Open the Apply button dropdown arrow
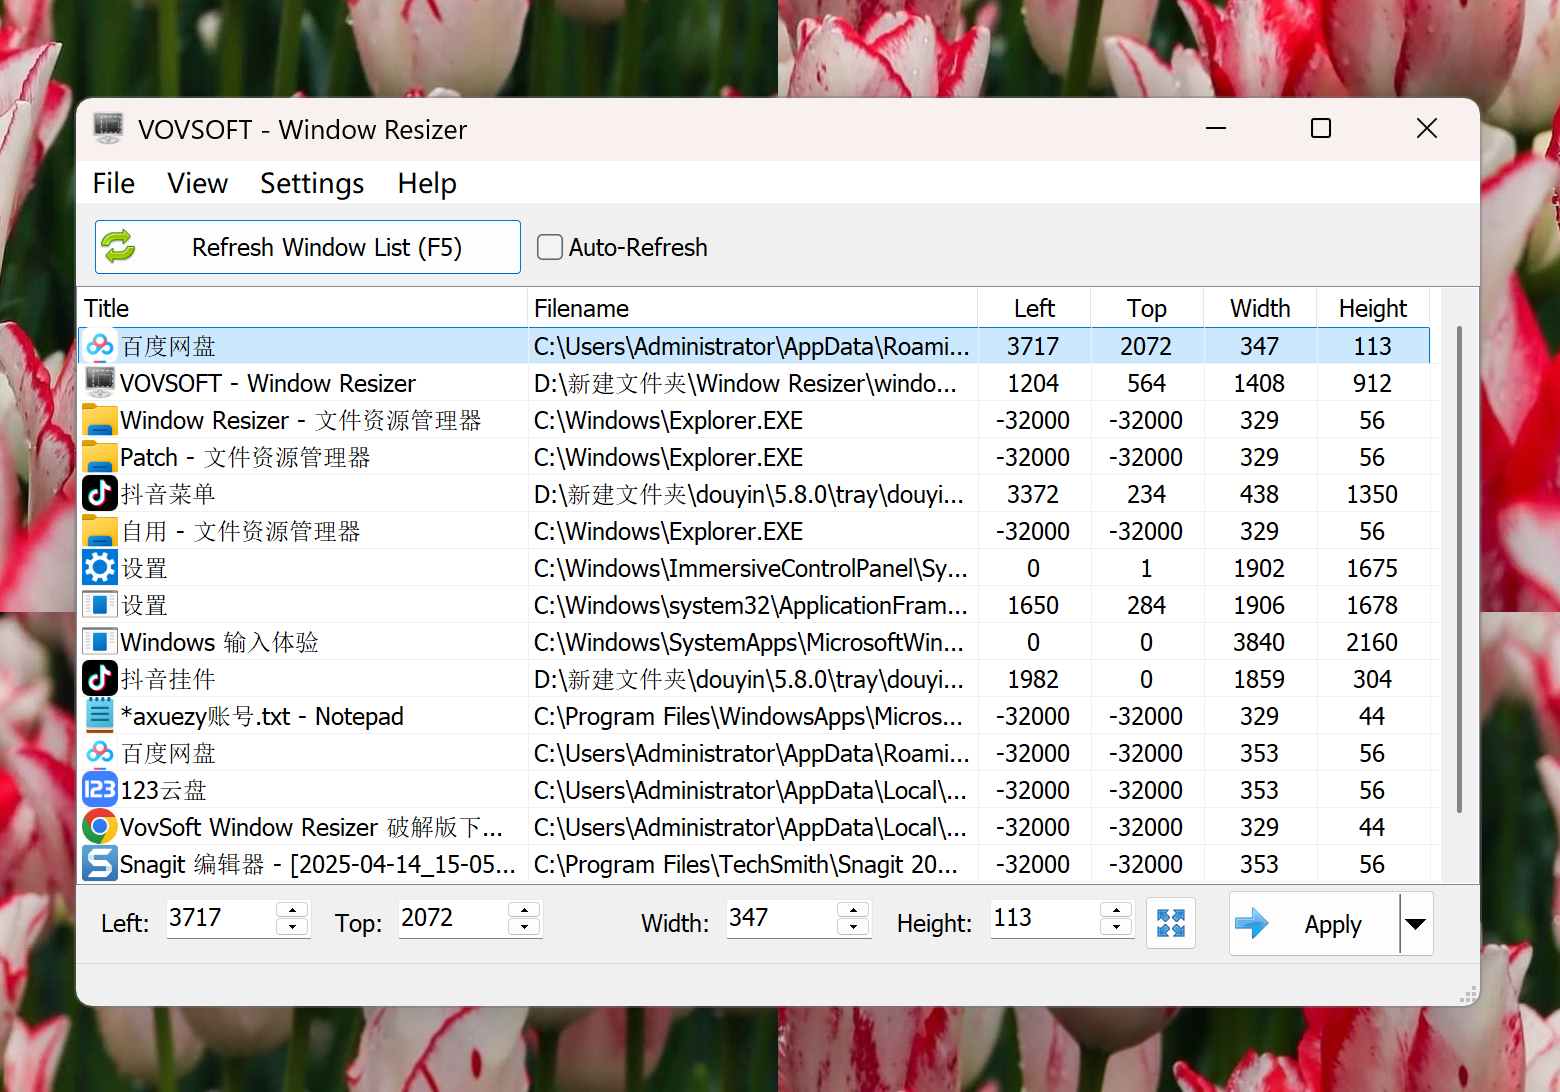Image resolution: width=1560 pixels, height=1092 pixels. click(x=1416, y=923)
